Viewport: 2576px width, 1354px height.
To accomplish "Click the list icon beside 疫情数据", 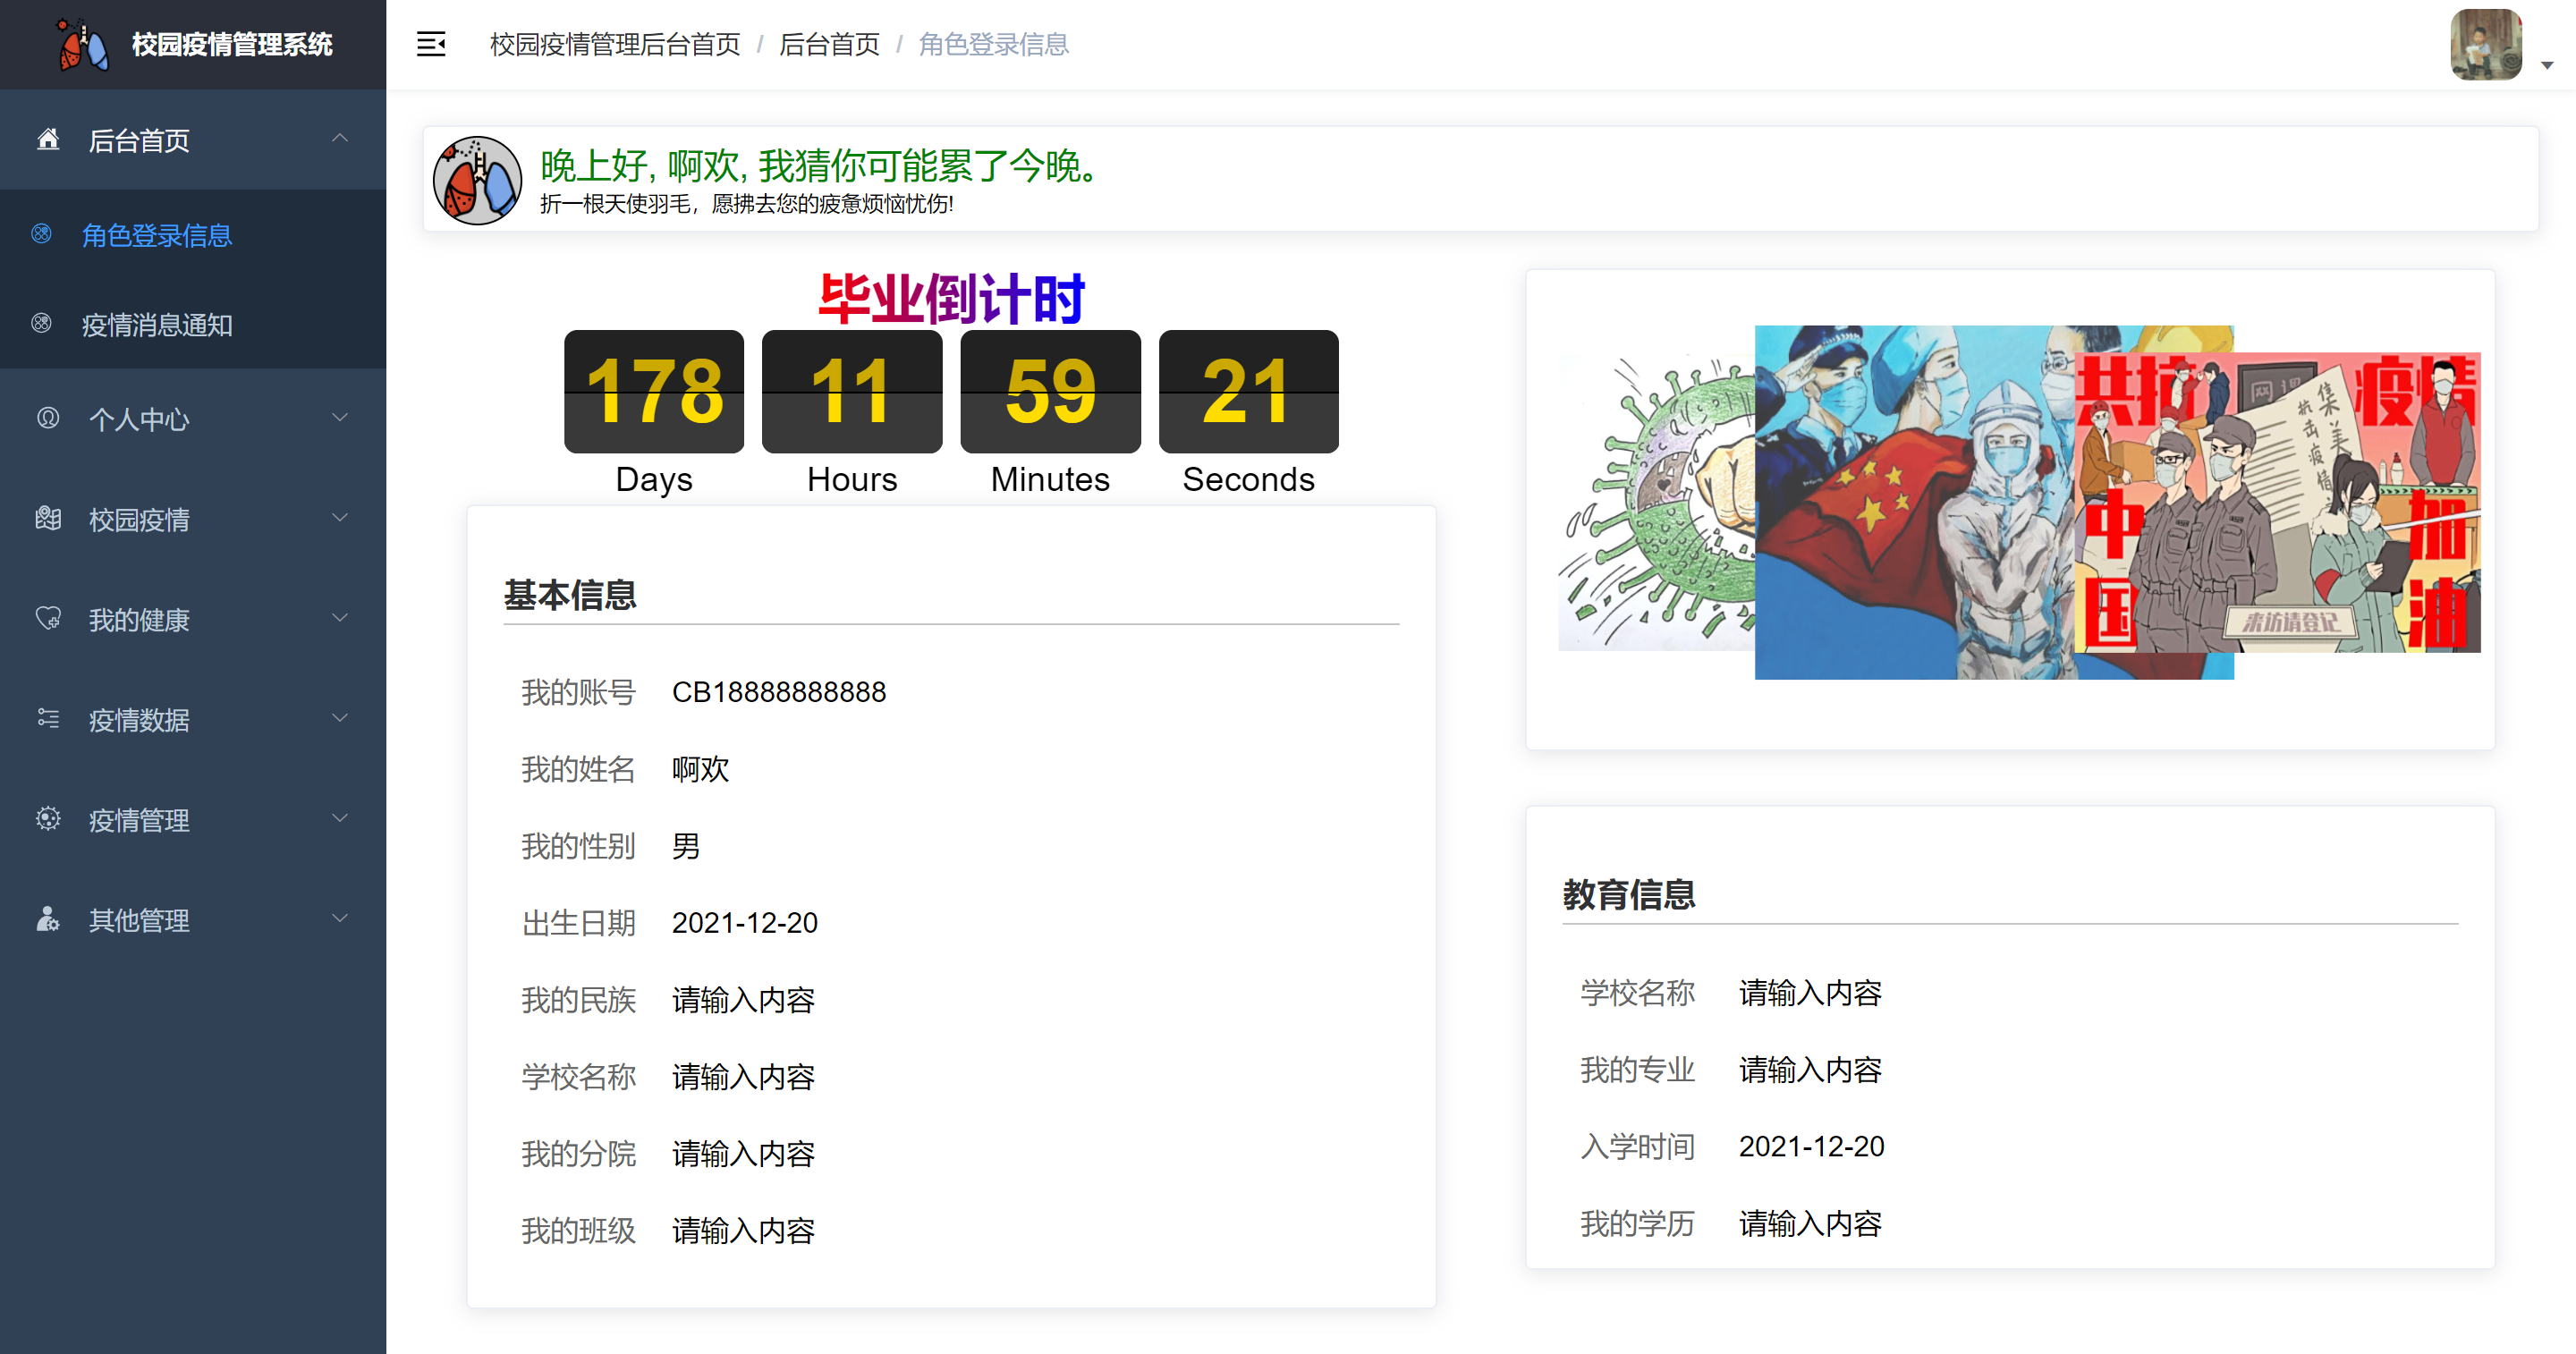I will click(48, 718).
